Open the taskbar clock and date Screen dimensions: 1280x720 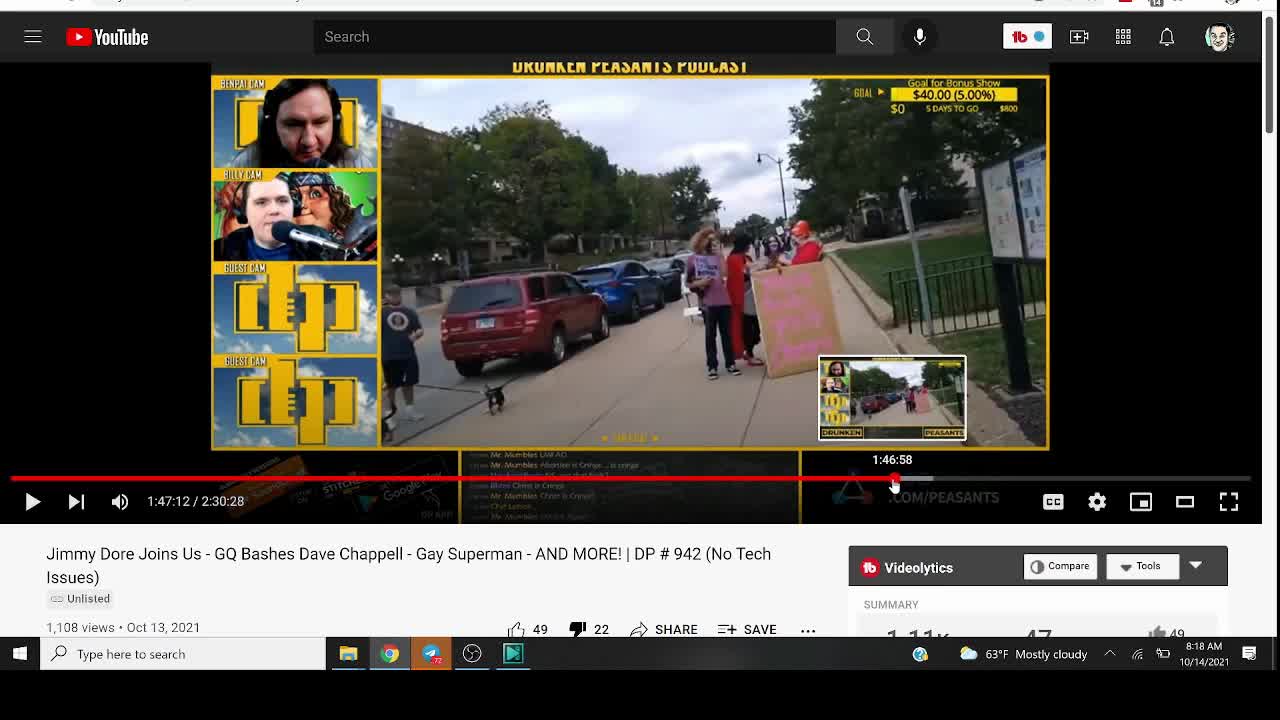[1204, 654]
